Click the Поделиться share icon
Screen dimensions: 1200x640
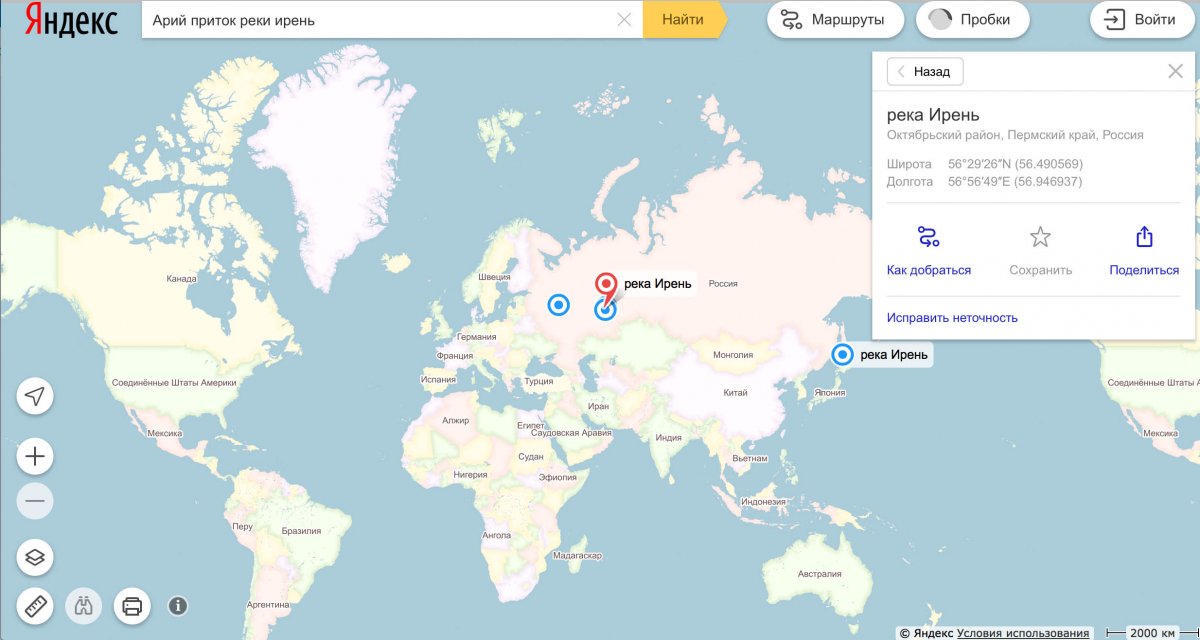point(1144,237)
